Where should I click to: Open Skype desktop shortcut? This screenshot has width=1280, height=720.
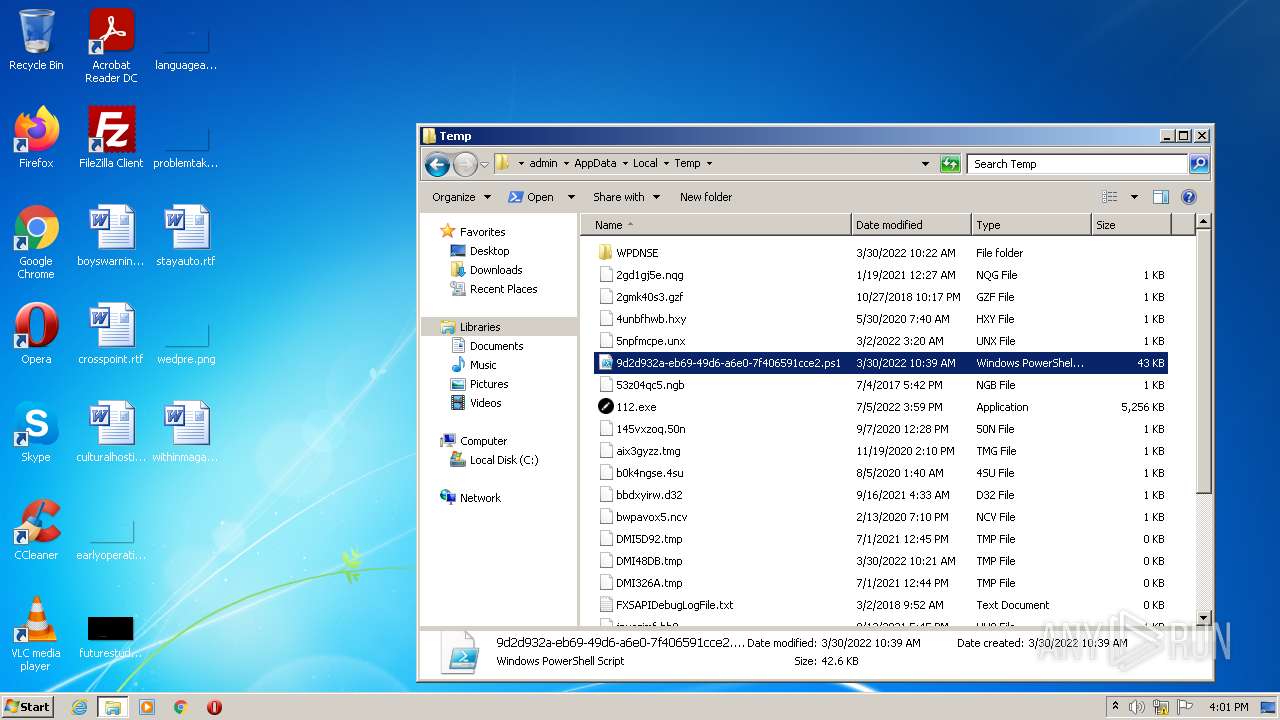click(x=36, y=432)
